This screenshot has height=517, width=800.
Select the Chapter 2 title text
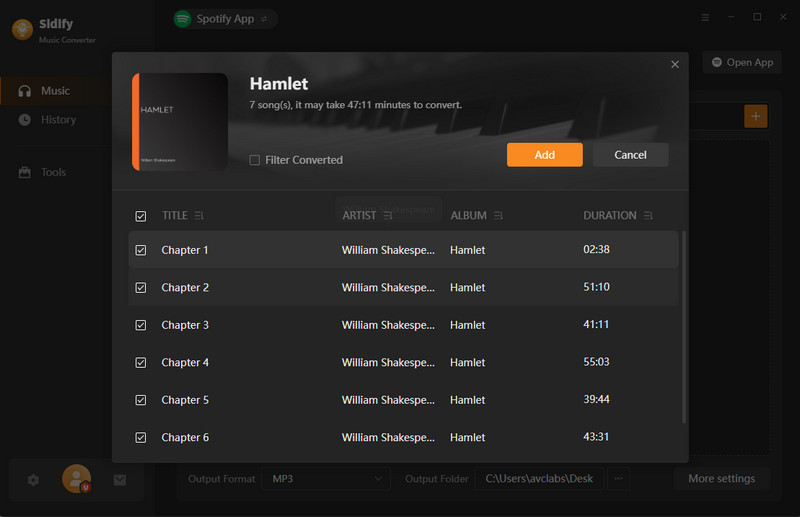[x=185, y=288]
